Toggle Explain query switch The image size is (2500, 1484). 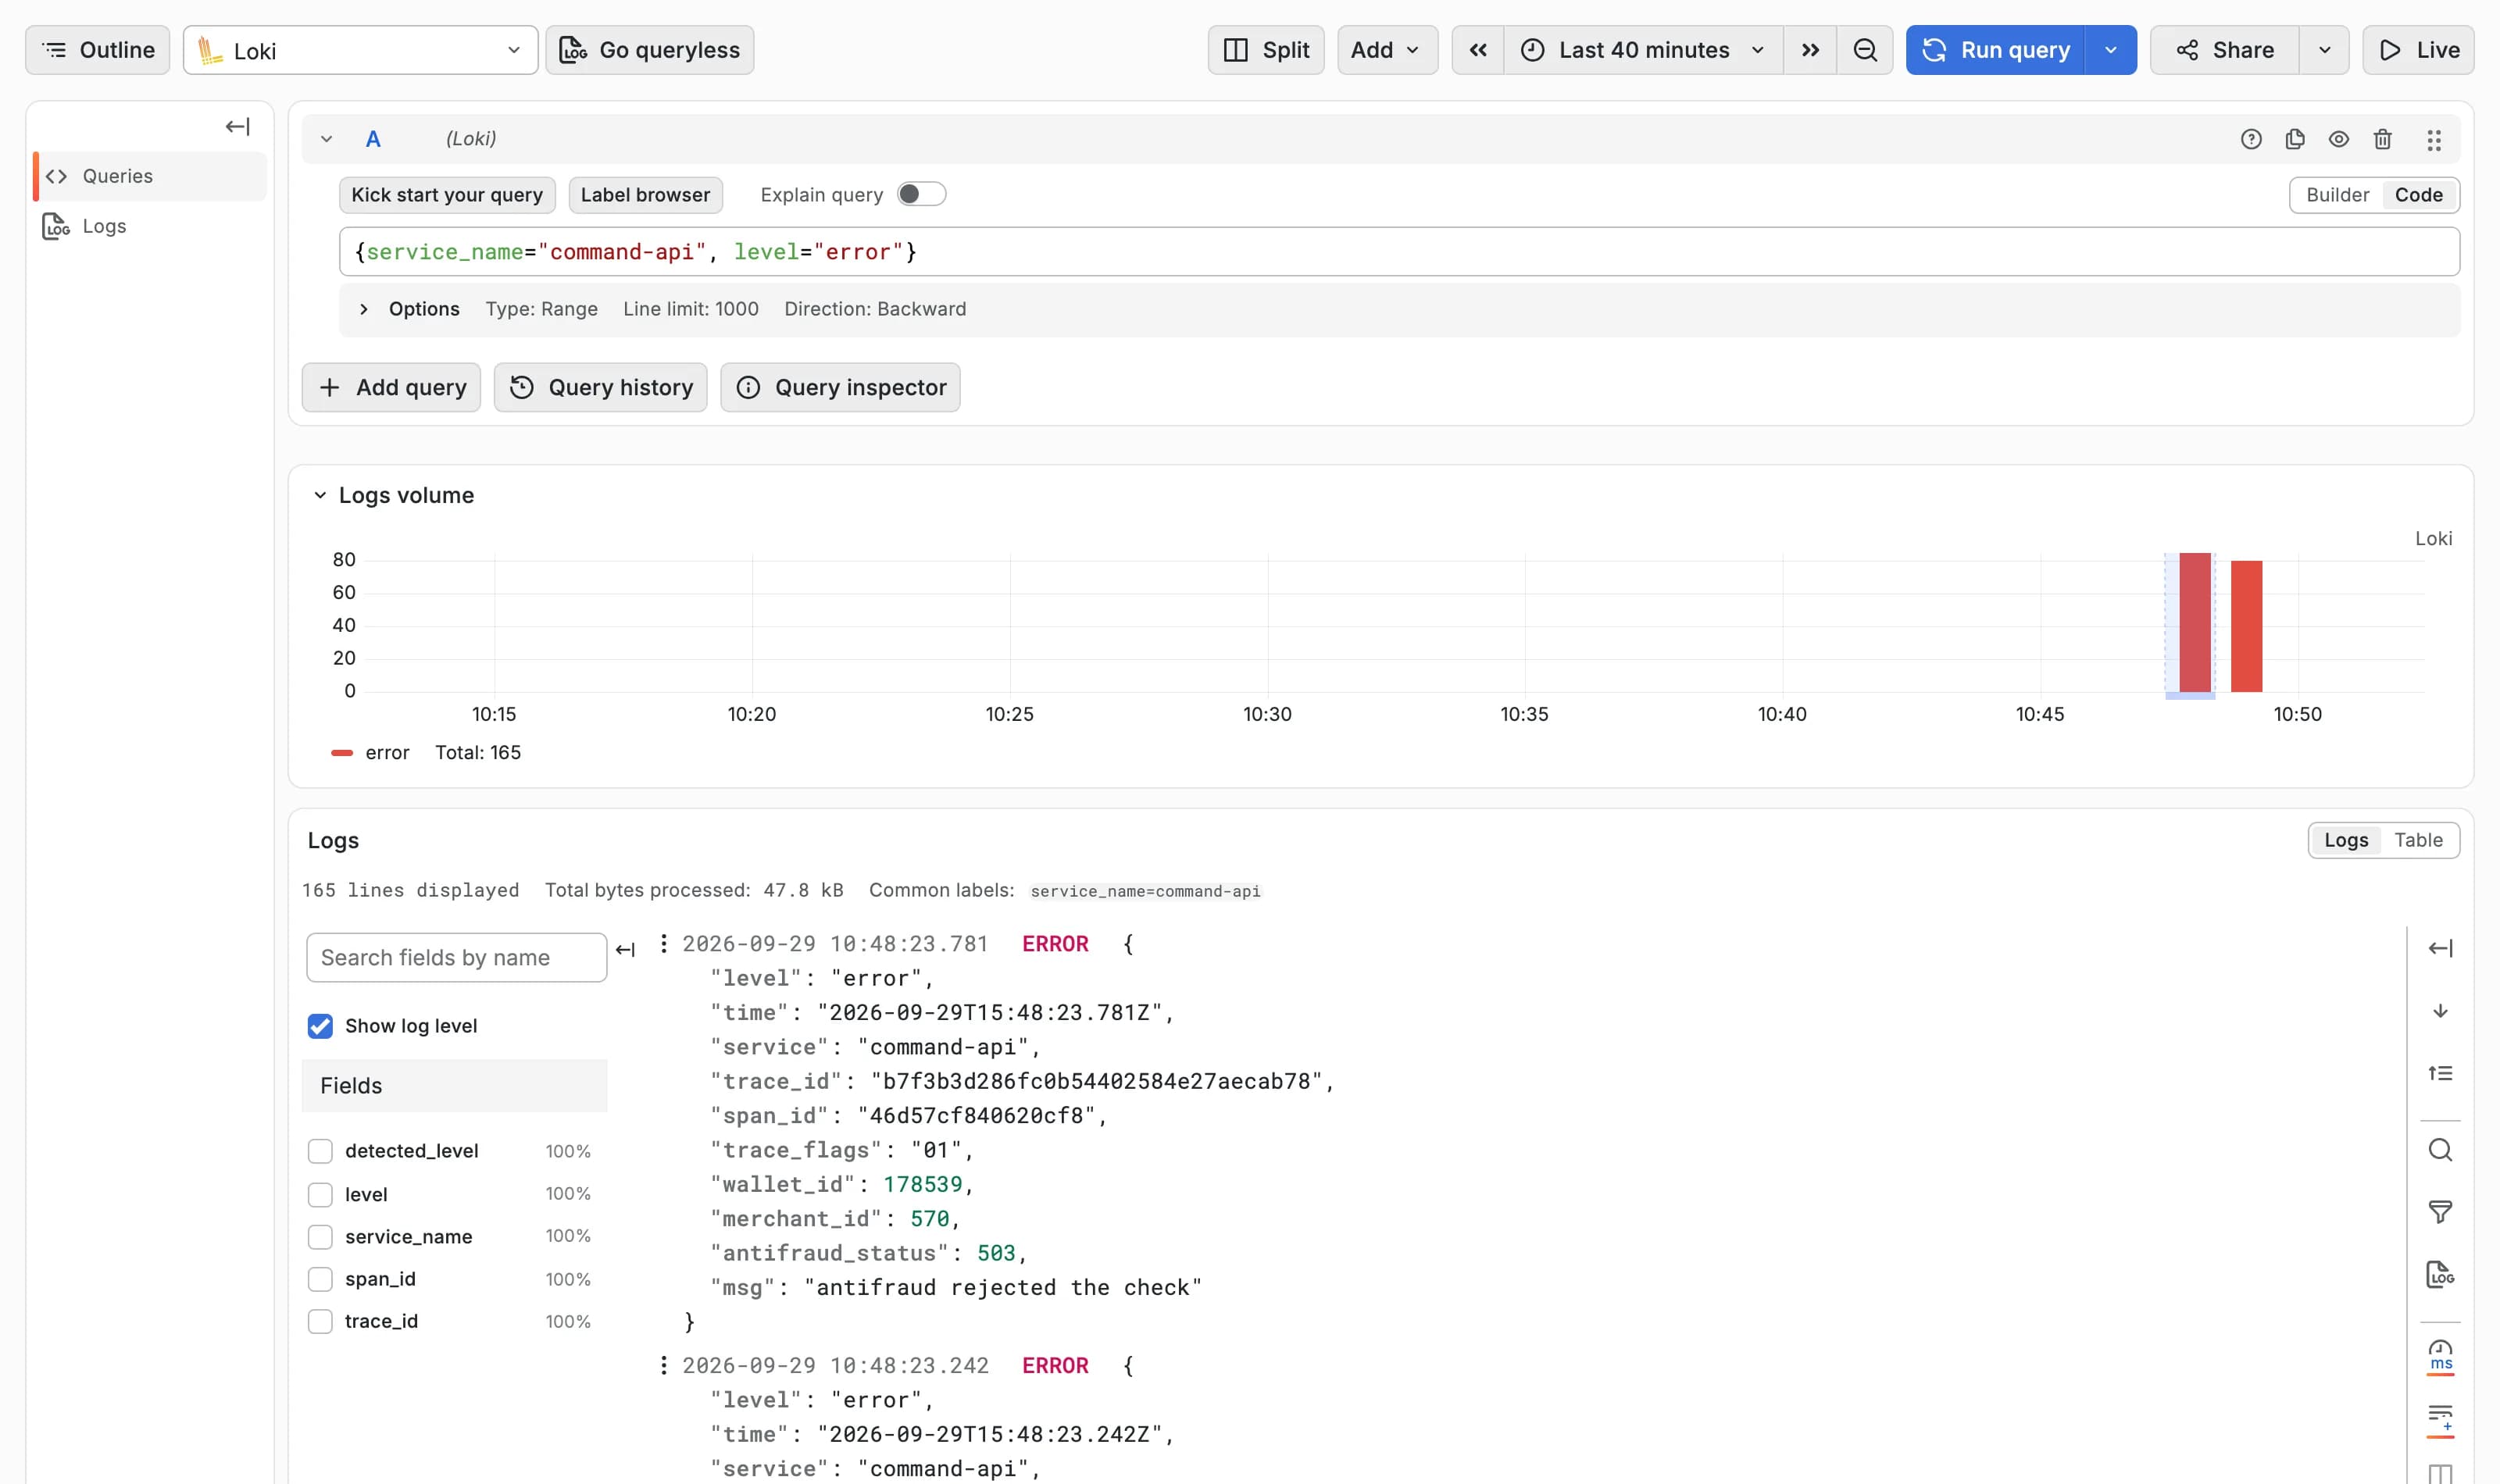click(x=921, y=194)
